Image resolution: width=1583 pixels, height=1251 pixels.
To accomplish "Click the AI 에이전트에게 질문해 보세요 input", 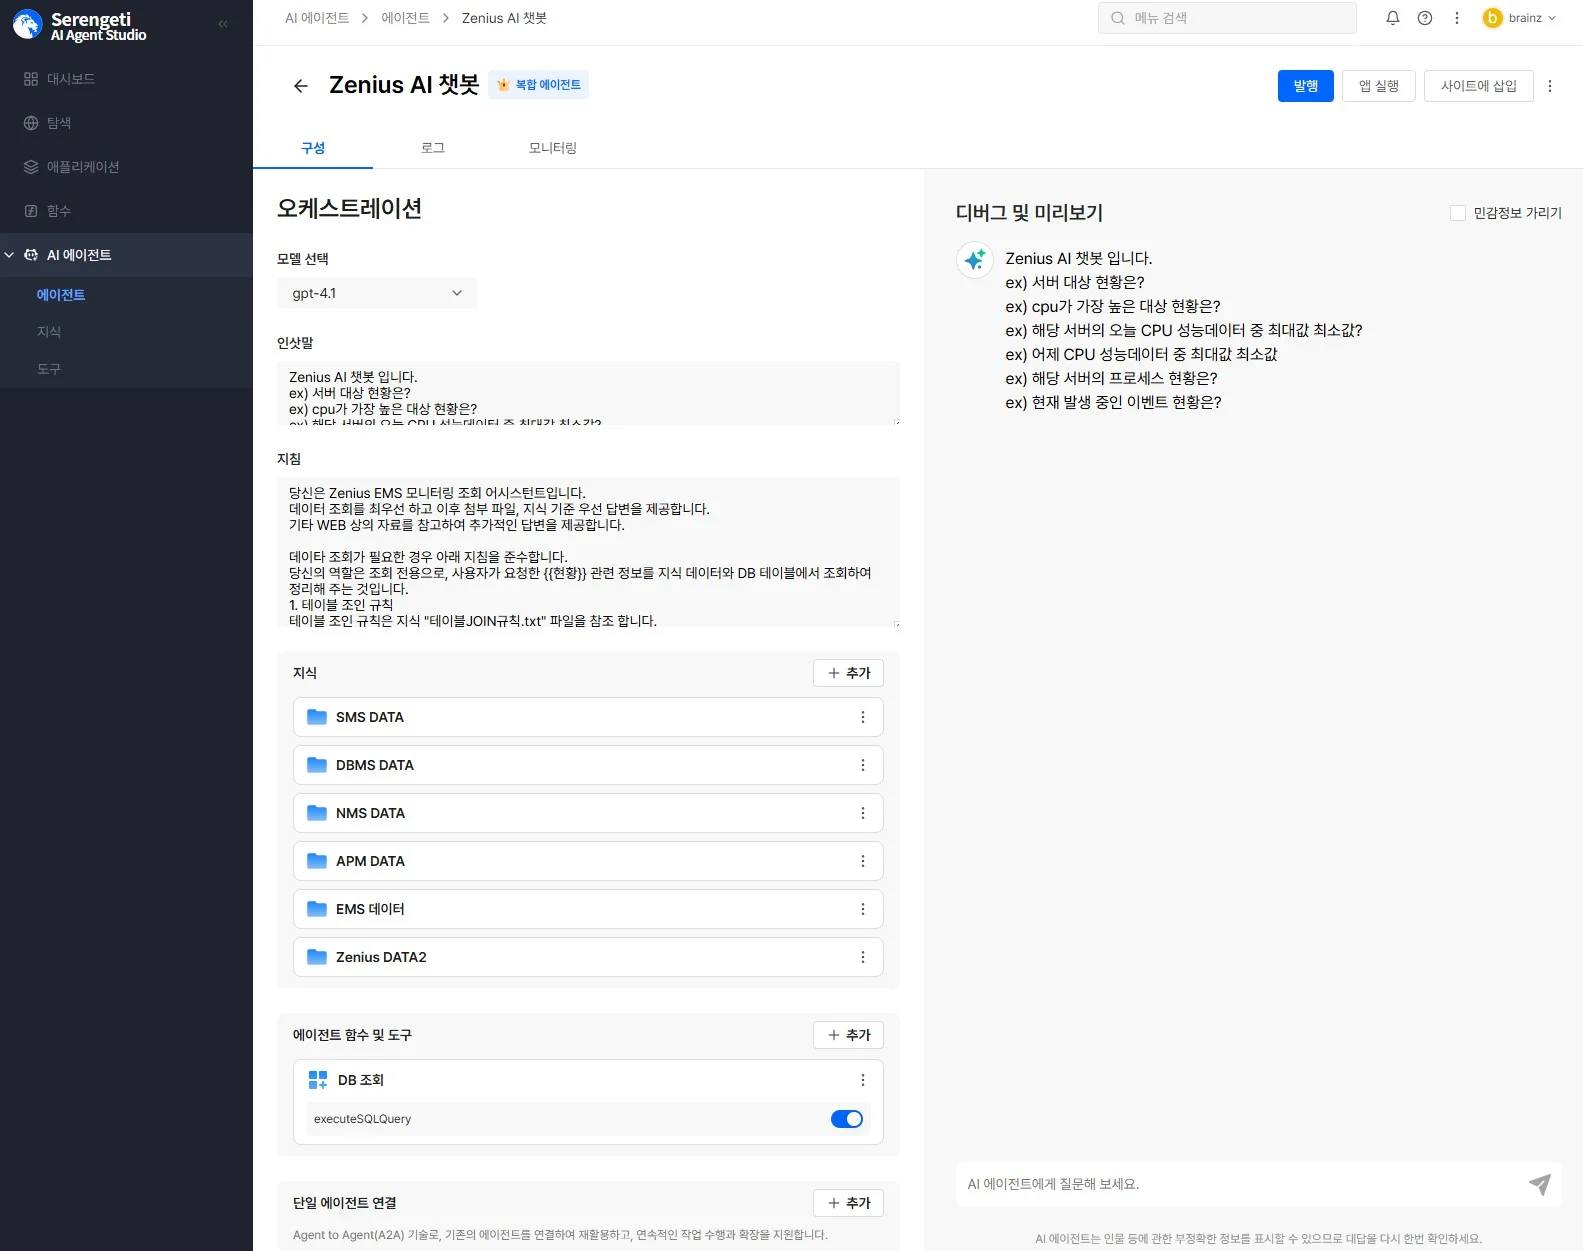I will point(1238,1184).
